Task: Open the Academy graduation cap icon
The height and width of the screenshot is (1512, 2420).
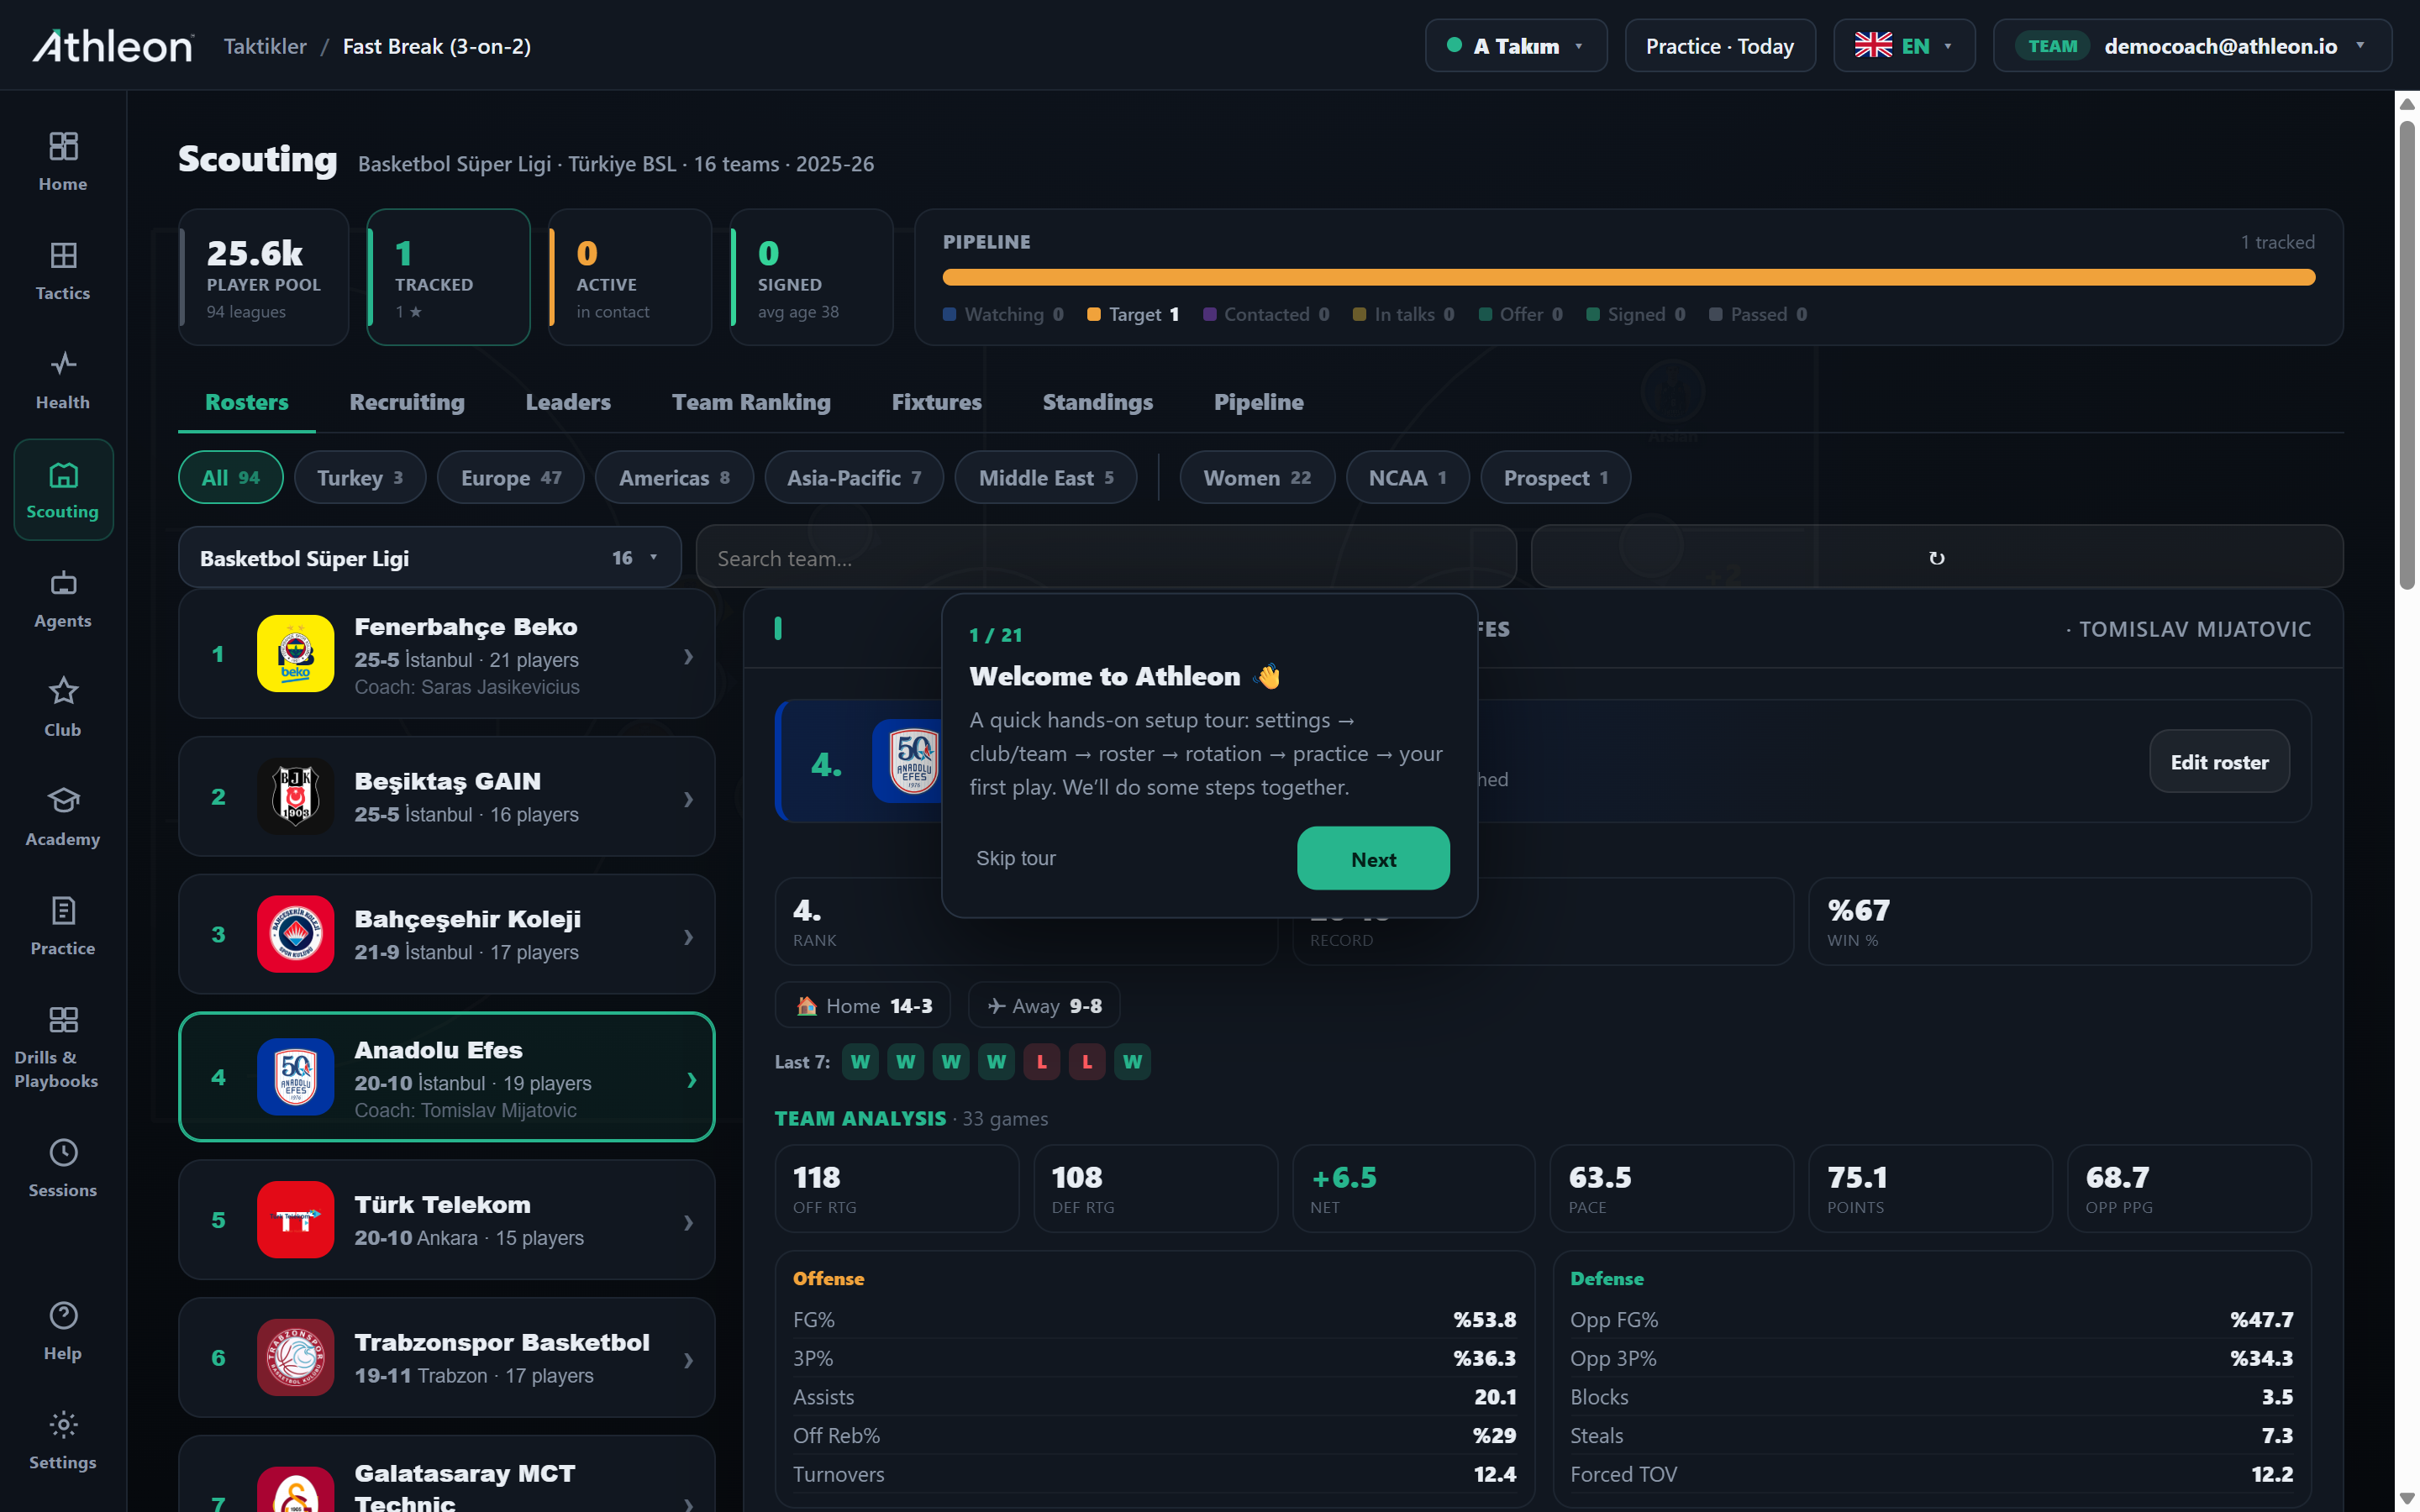Action: click(x=63, y=800)
